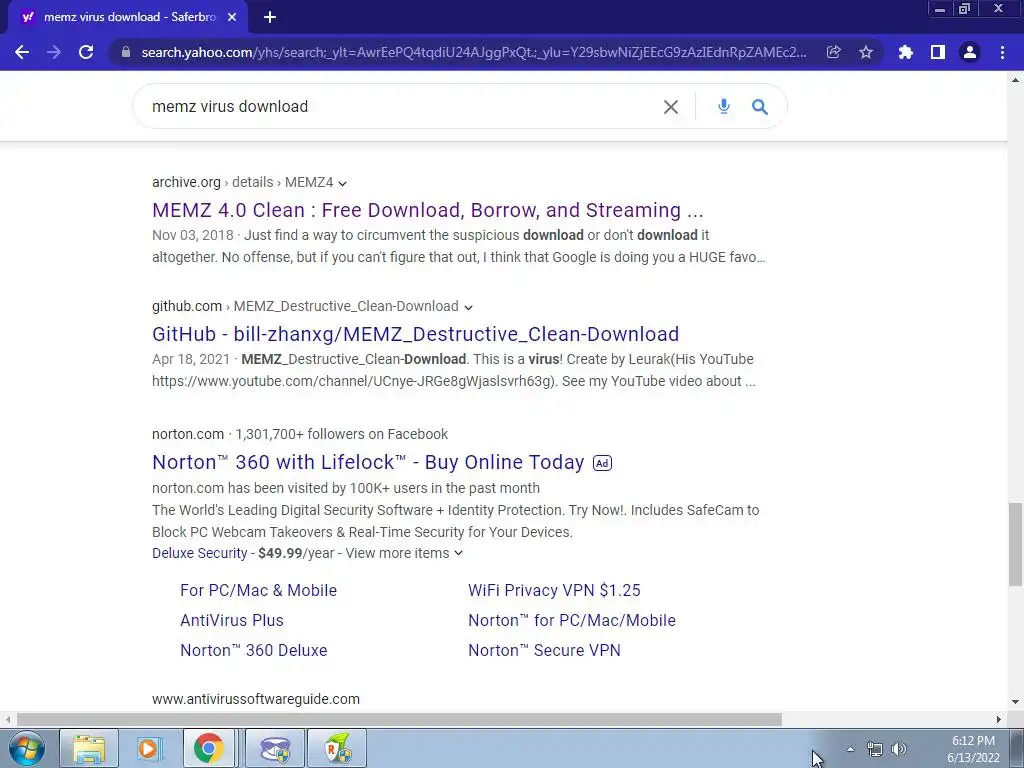Image resolution: width=1024 pixels, height=768 pixels.
Task: Open Norton 360 Deluxe link
Action: point(253,650)
